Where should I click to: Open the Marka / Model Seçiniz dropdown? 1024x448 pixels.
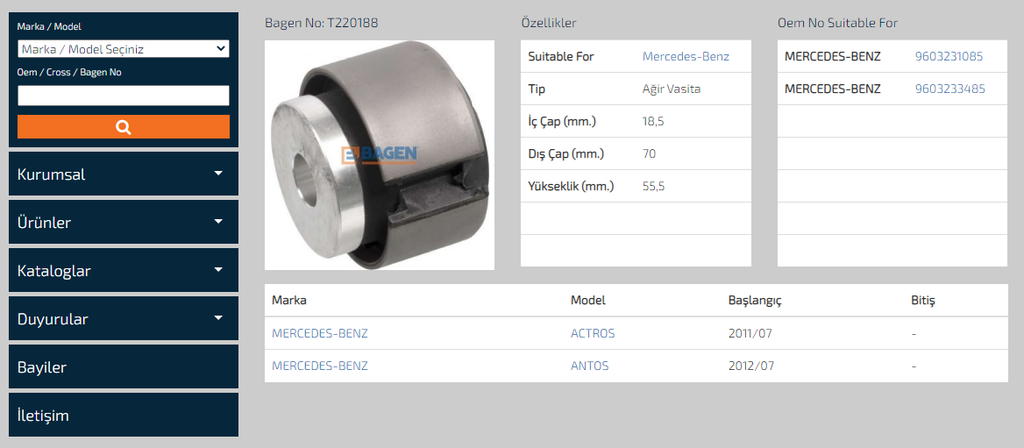pyautogui.click(x=123, y=49)
